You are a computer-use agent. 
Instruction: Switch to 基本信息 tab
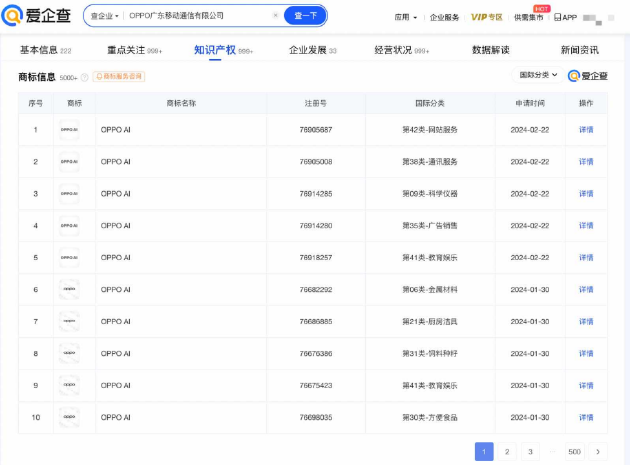[45, 50]
